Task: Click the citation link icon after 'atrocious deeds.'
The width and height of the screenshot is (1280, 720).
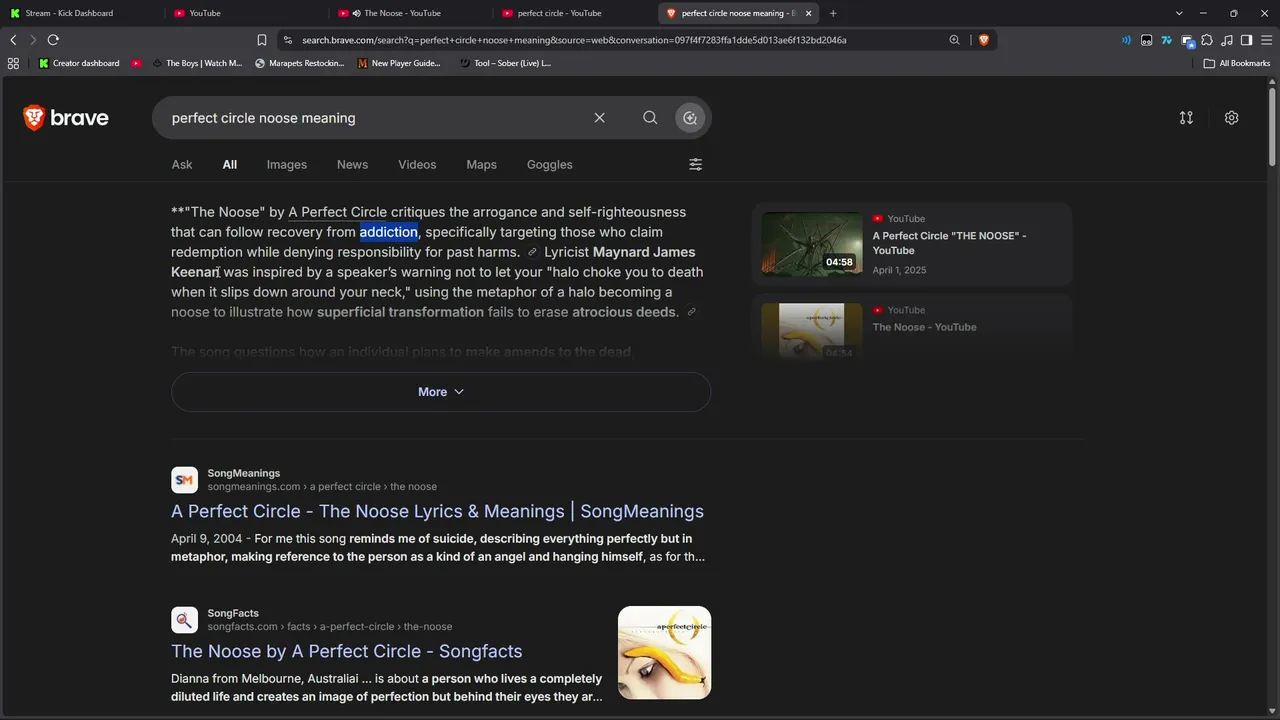Action: point(691,312)
